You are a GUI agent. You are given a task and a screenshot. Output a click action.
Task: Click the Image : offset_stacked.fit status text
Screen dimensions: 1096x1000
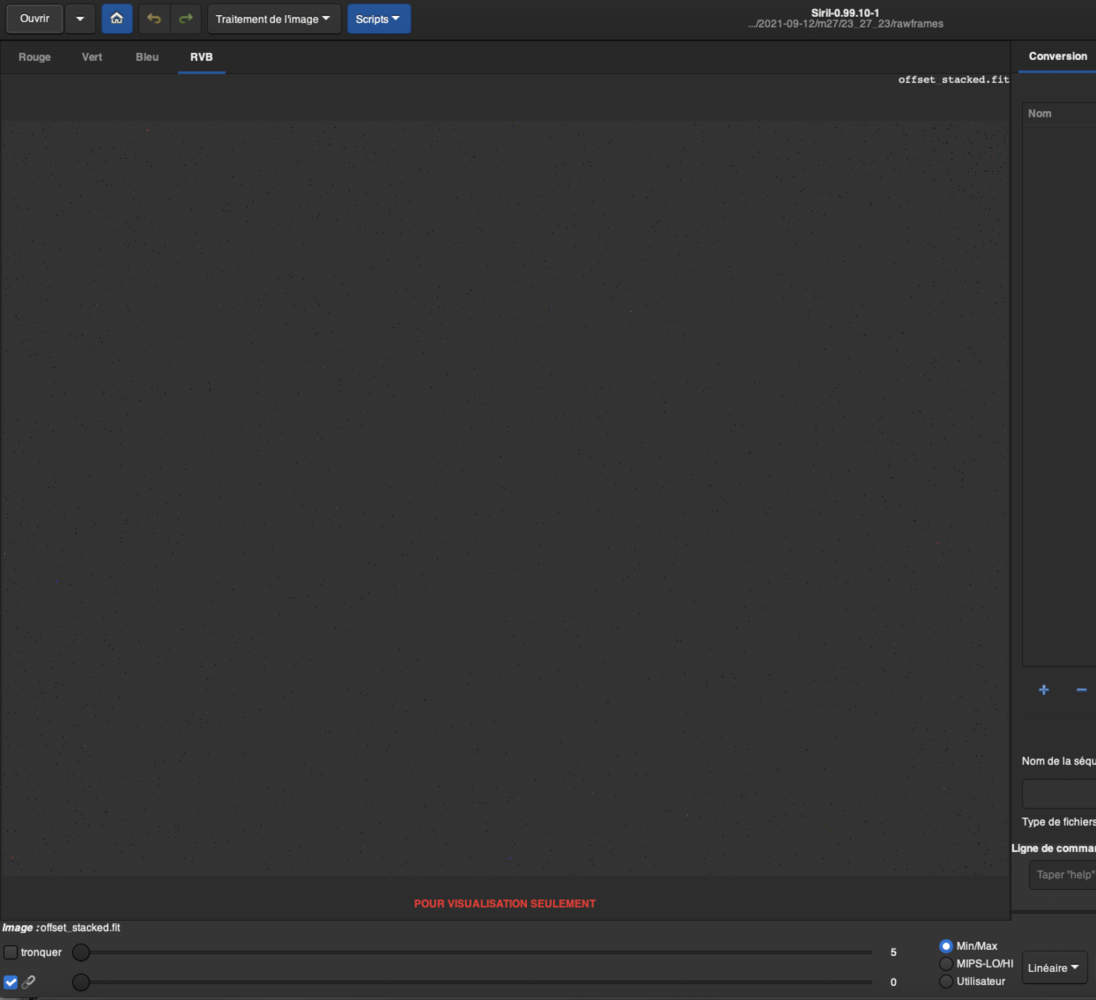coord(62,927)
